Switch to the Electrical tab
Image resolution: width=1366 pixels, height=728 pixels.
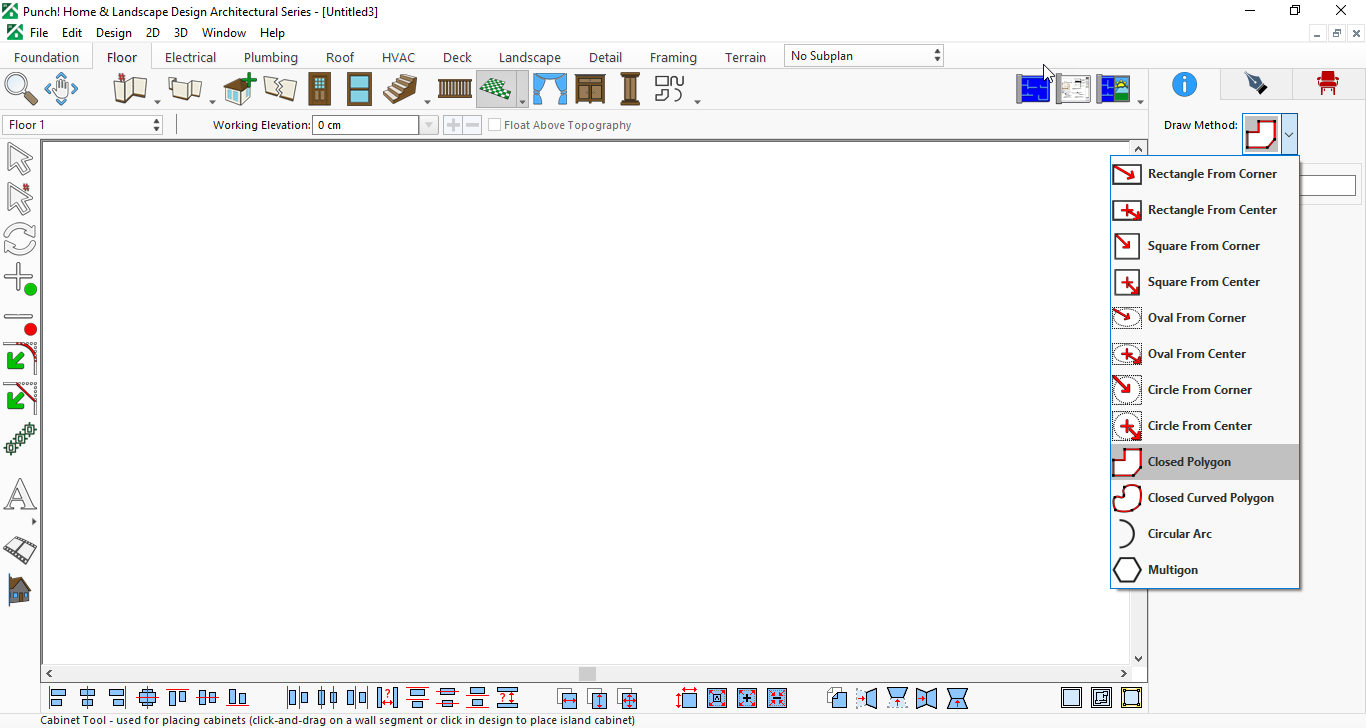click(x=190, y=57)
